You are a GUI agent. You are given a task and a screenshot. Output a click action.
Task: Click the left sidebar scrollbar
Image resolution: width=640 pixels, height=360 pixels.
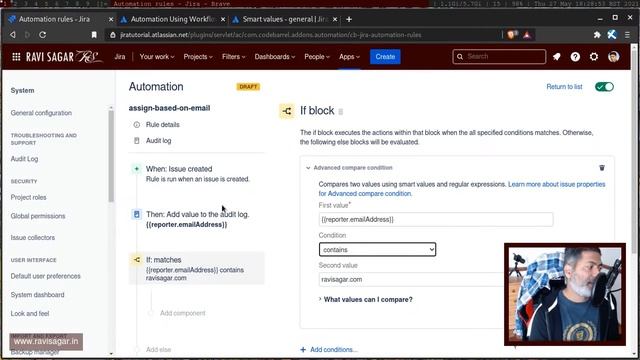tap(111, 155)
